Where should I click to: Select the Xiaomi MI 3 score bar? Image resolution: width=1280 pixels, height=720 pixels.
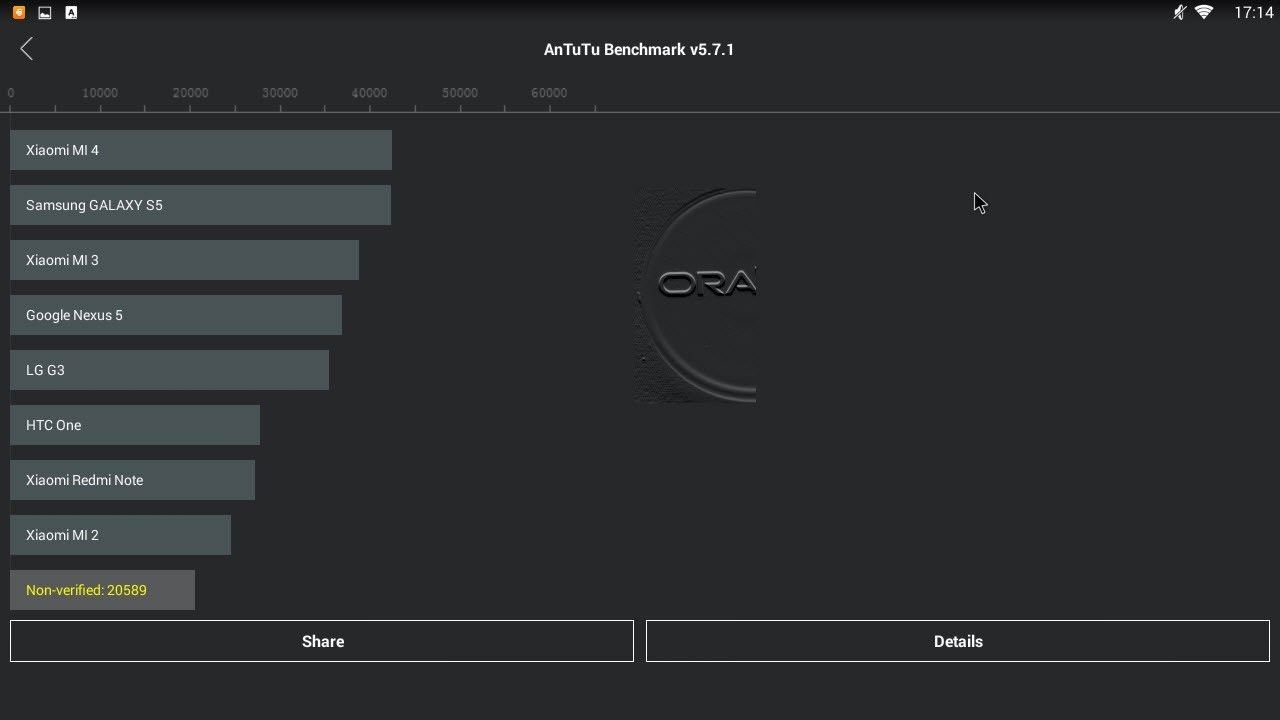pyautogui.click(x=184, y=260)
